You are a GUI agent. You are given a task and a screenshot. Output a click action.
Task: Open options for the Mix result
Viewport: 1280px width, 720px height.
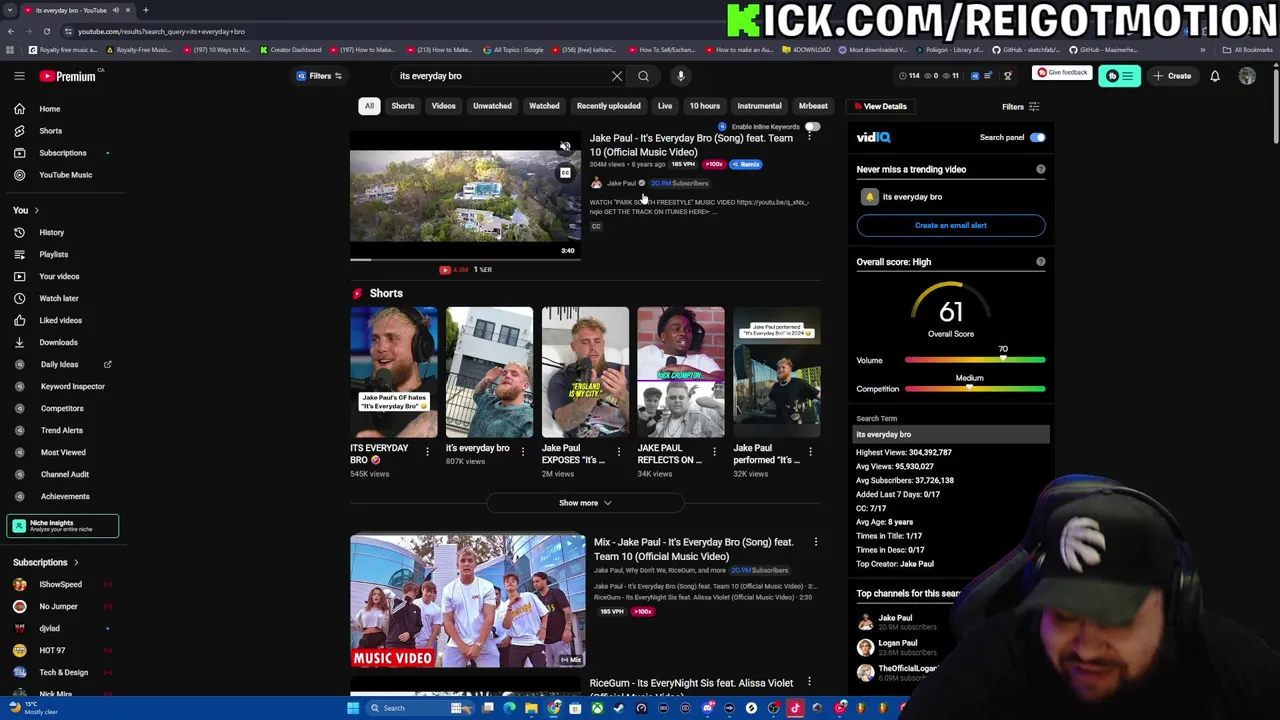pos(815,542)
